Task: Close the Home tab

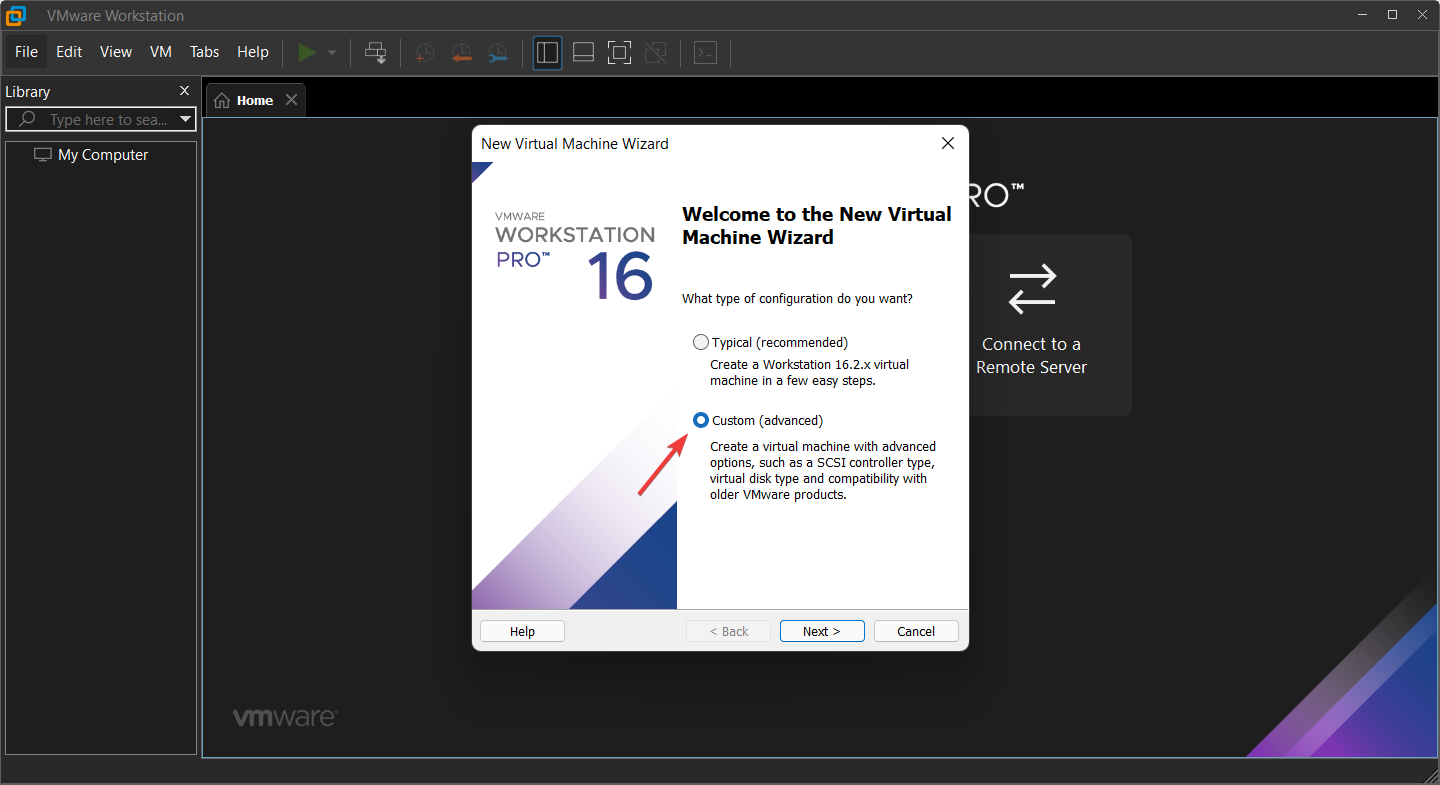Action: pyautogui.click(x=291, y=100)
